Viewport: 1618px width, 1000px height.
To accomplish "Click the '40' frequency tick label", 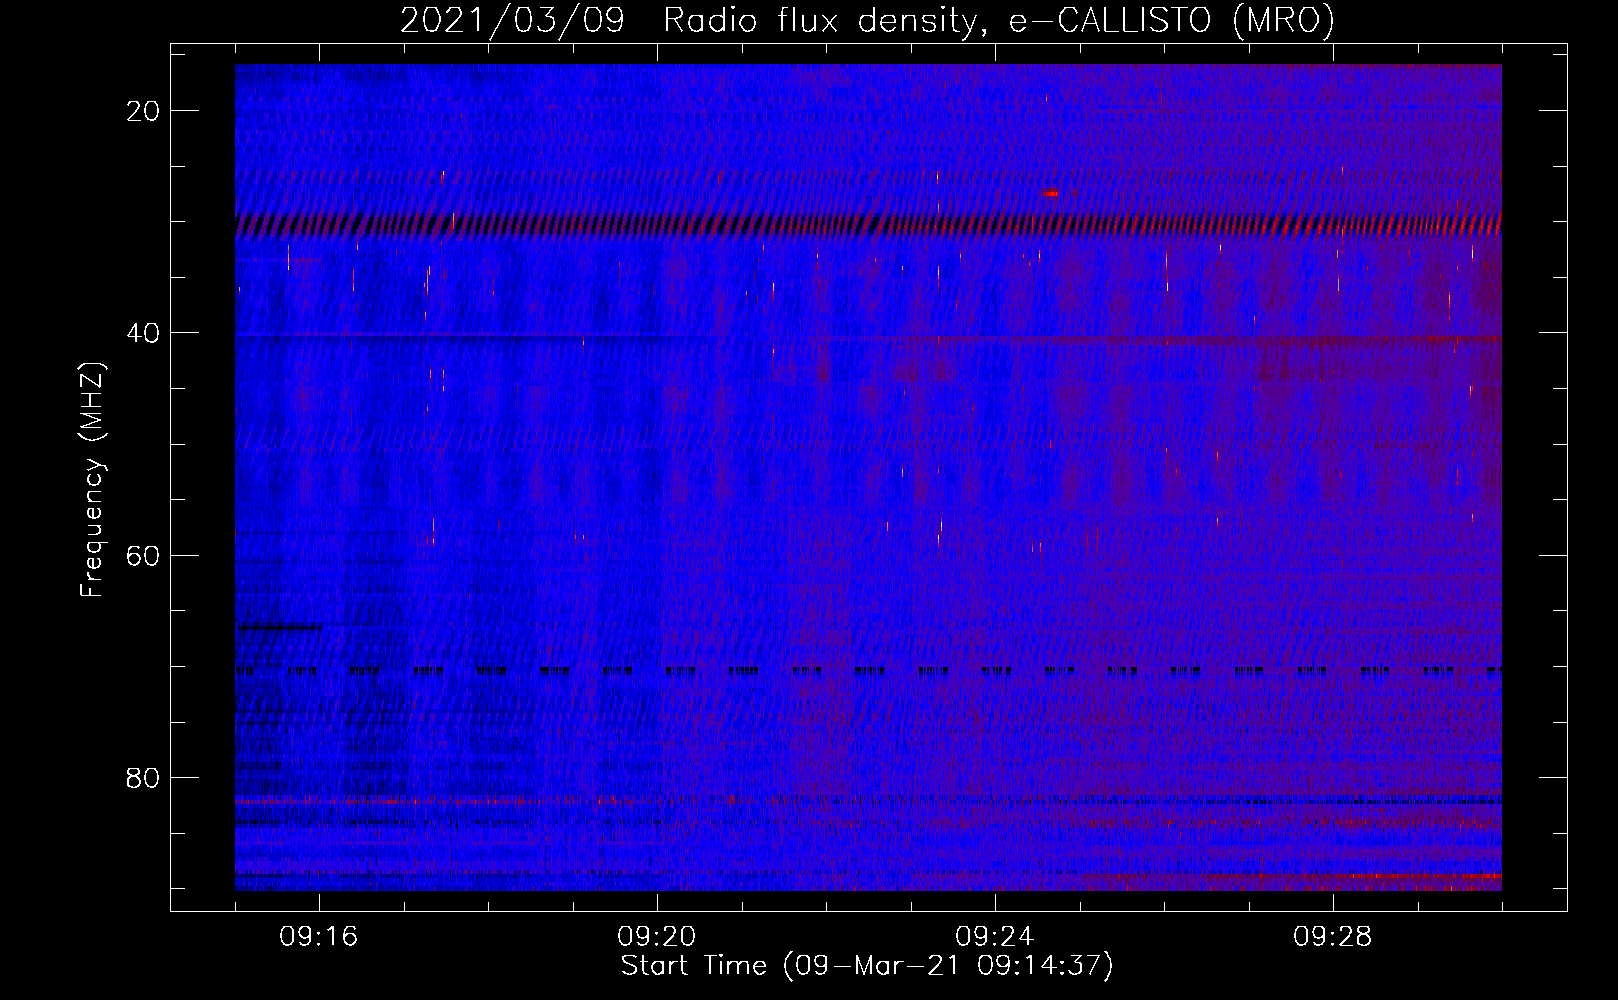I will pyautogui.click(x=144, y=333).
